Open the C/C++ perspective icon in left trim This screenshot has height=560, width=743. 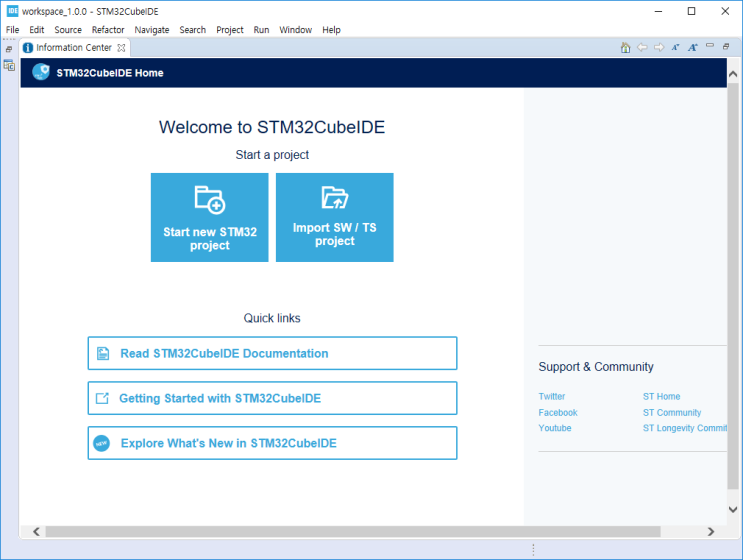pyautogui.click(x=9, y=65)
